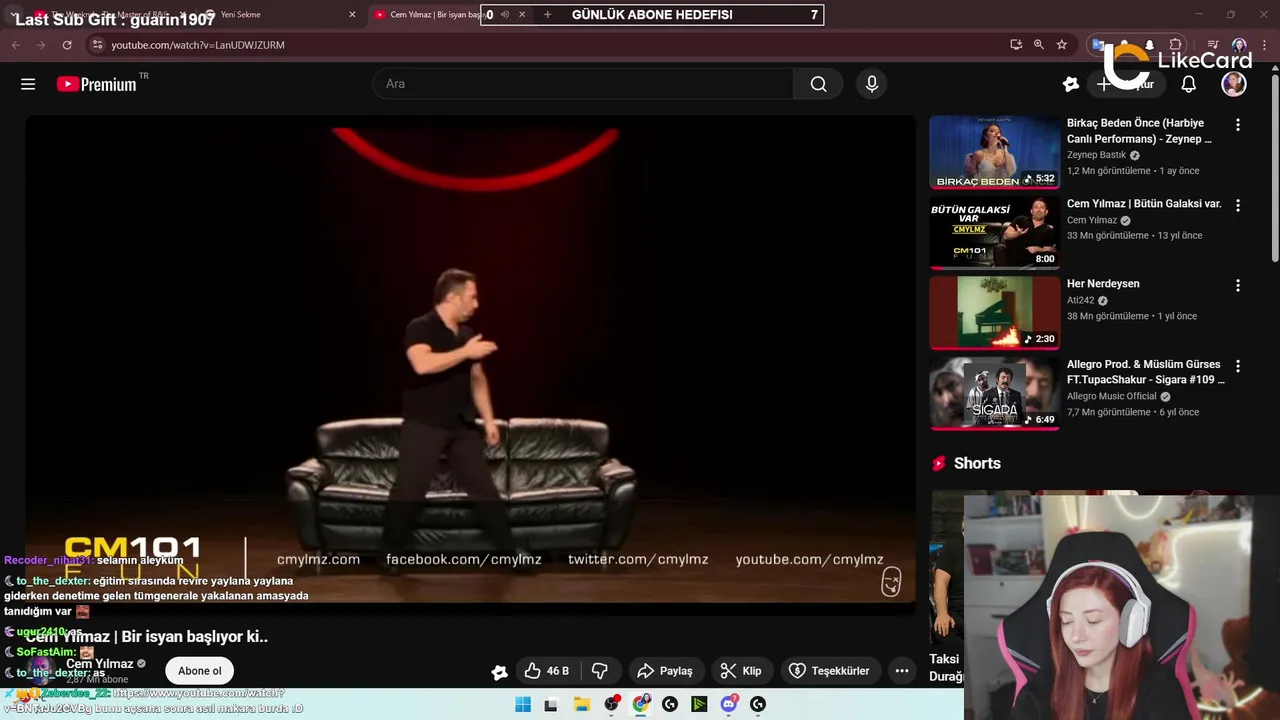This screenshot has width=1280, height=720.
Task: Open Task View in the taskbar
Action: (551, 704)
